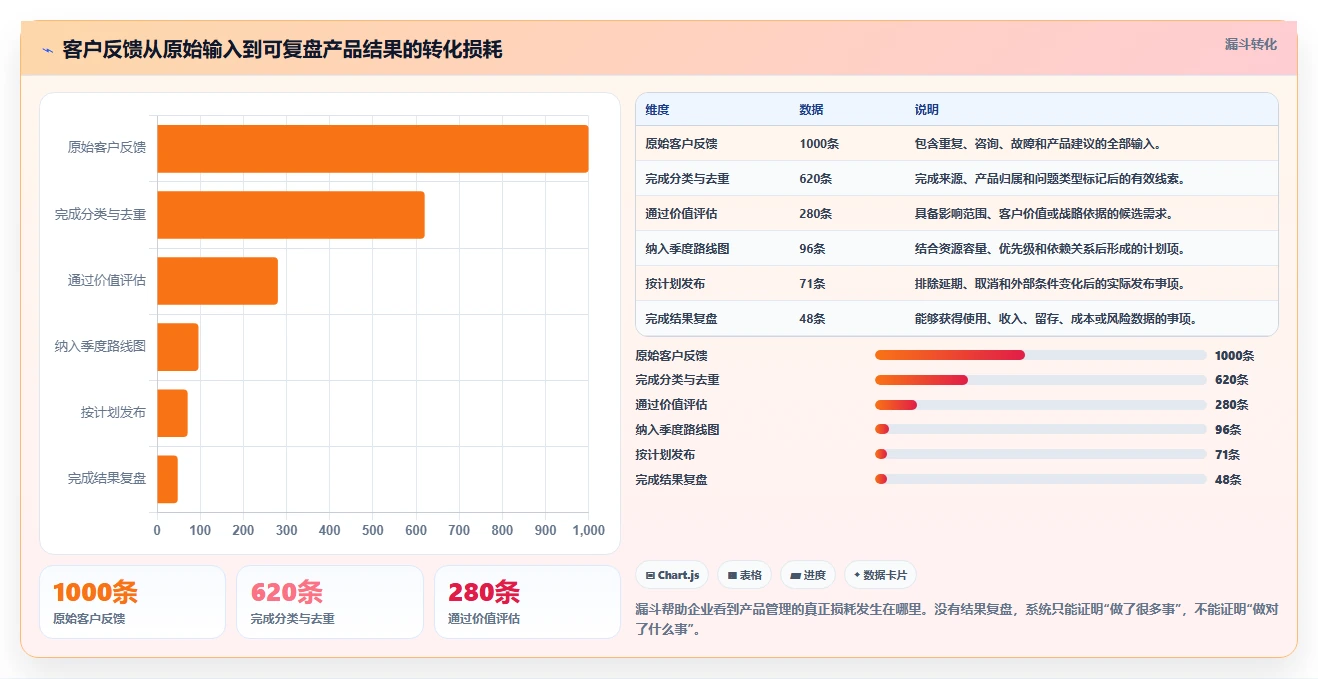Screen dimensions: 1318x679
Task: Click the lightning icon before the title
Action: click(x=47, y=50)
